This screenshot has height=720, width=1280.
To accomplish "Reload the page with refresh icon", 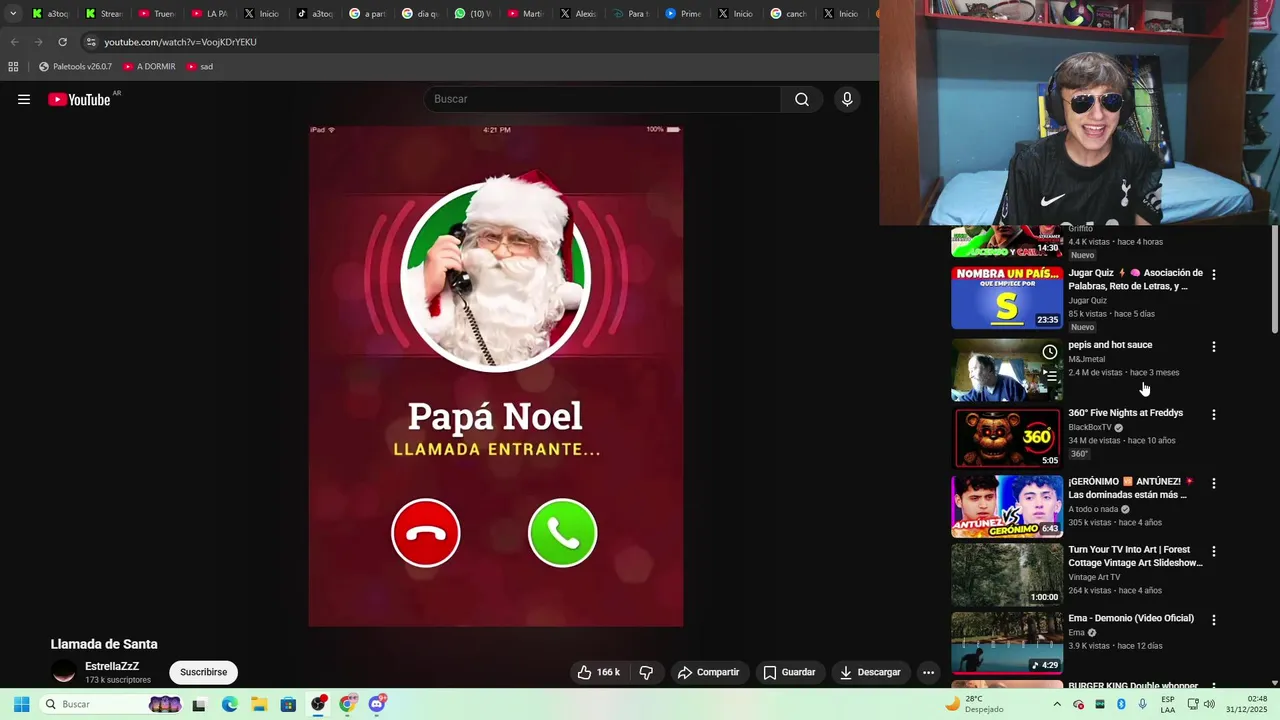I will (62, 42).
